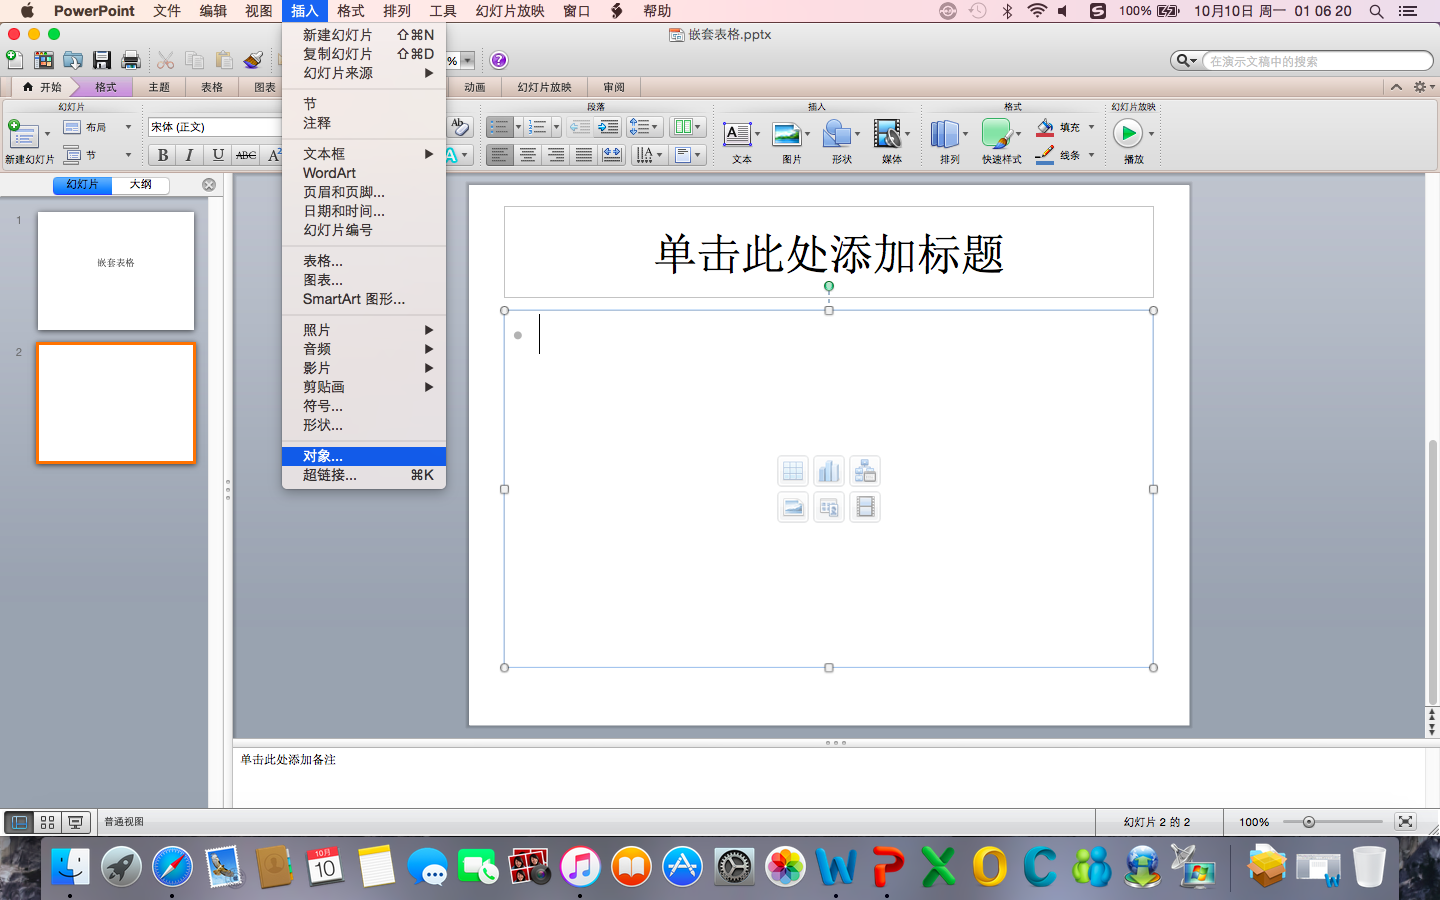Insert SmartArt using placeholder icon on slide

(x=865, y=471)
